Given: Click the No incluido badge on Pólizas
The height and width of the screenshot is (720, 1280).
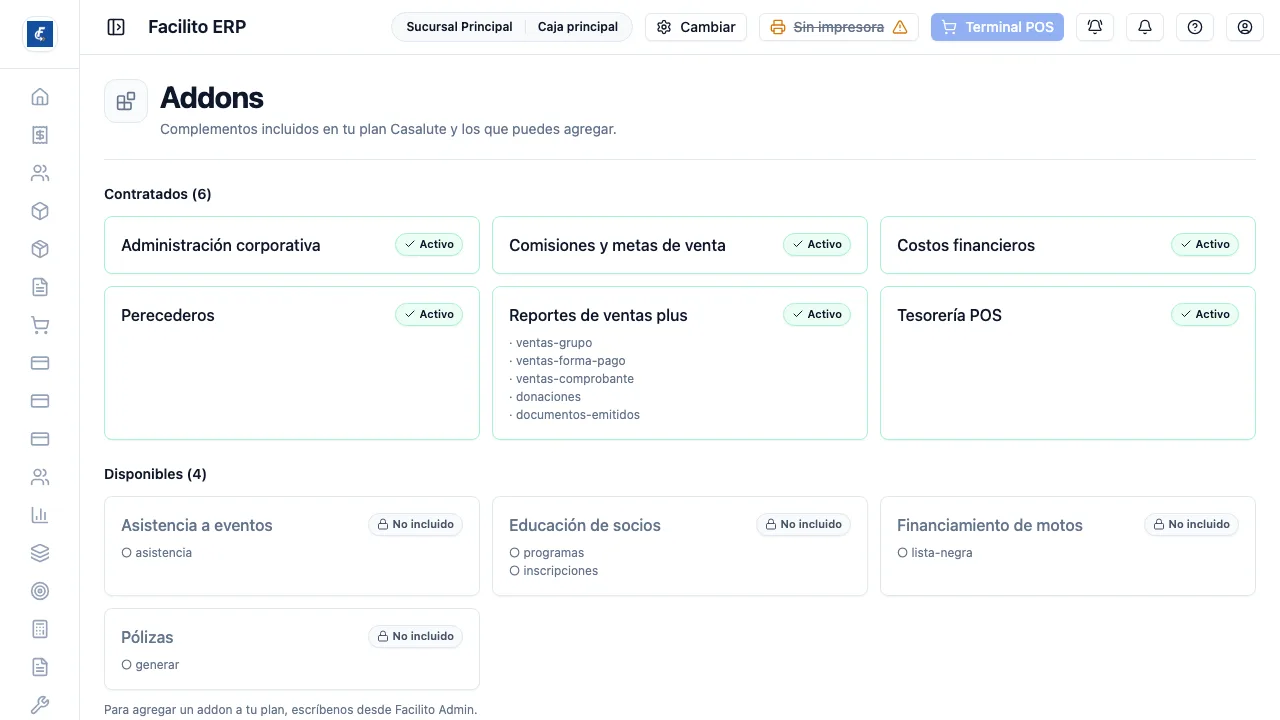Looking at the screenshot, I should click(415, 636).
